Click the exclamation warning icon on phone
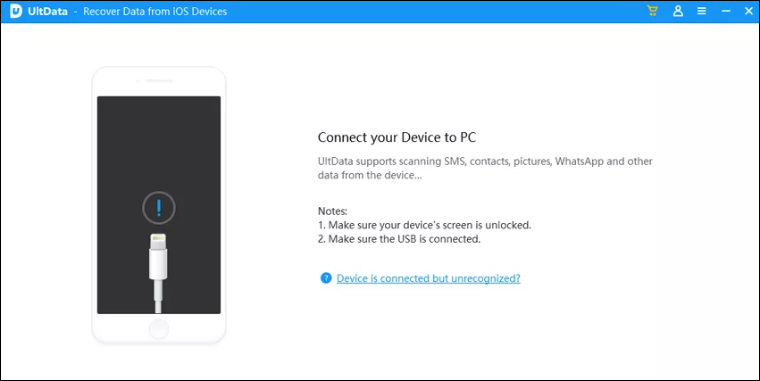 [x=158, y=207]
